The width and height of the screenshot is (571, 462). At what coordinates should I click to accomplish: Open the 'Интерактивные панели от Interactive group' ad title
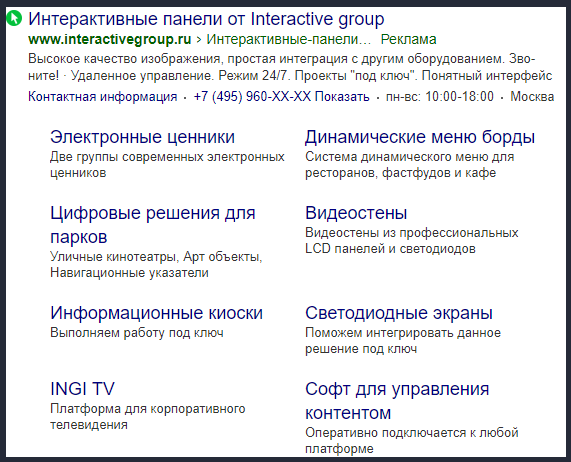pyautogui.click(x=206, y=19)
